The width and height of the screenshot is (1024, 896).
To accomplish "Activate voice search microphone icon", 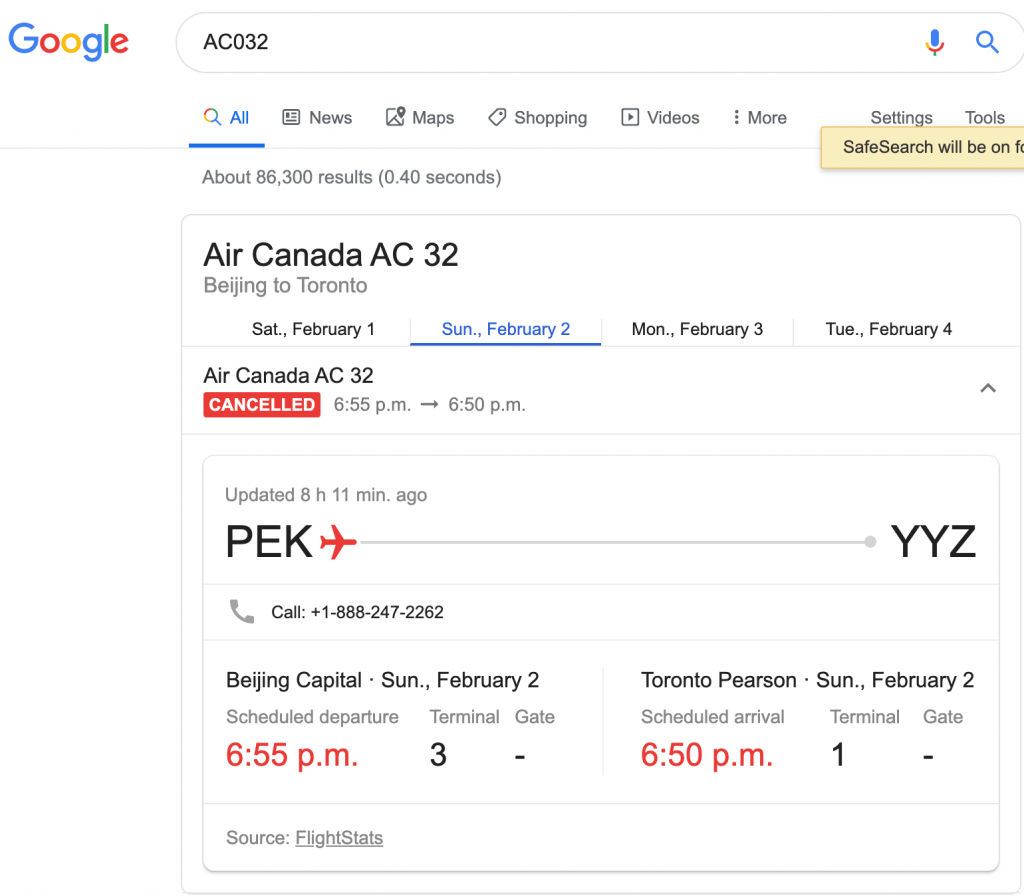I will (935, 42).
